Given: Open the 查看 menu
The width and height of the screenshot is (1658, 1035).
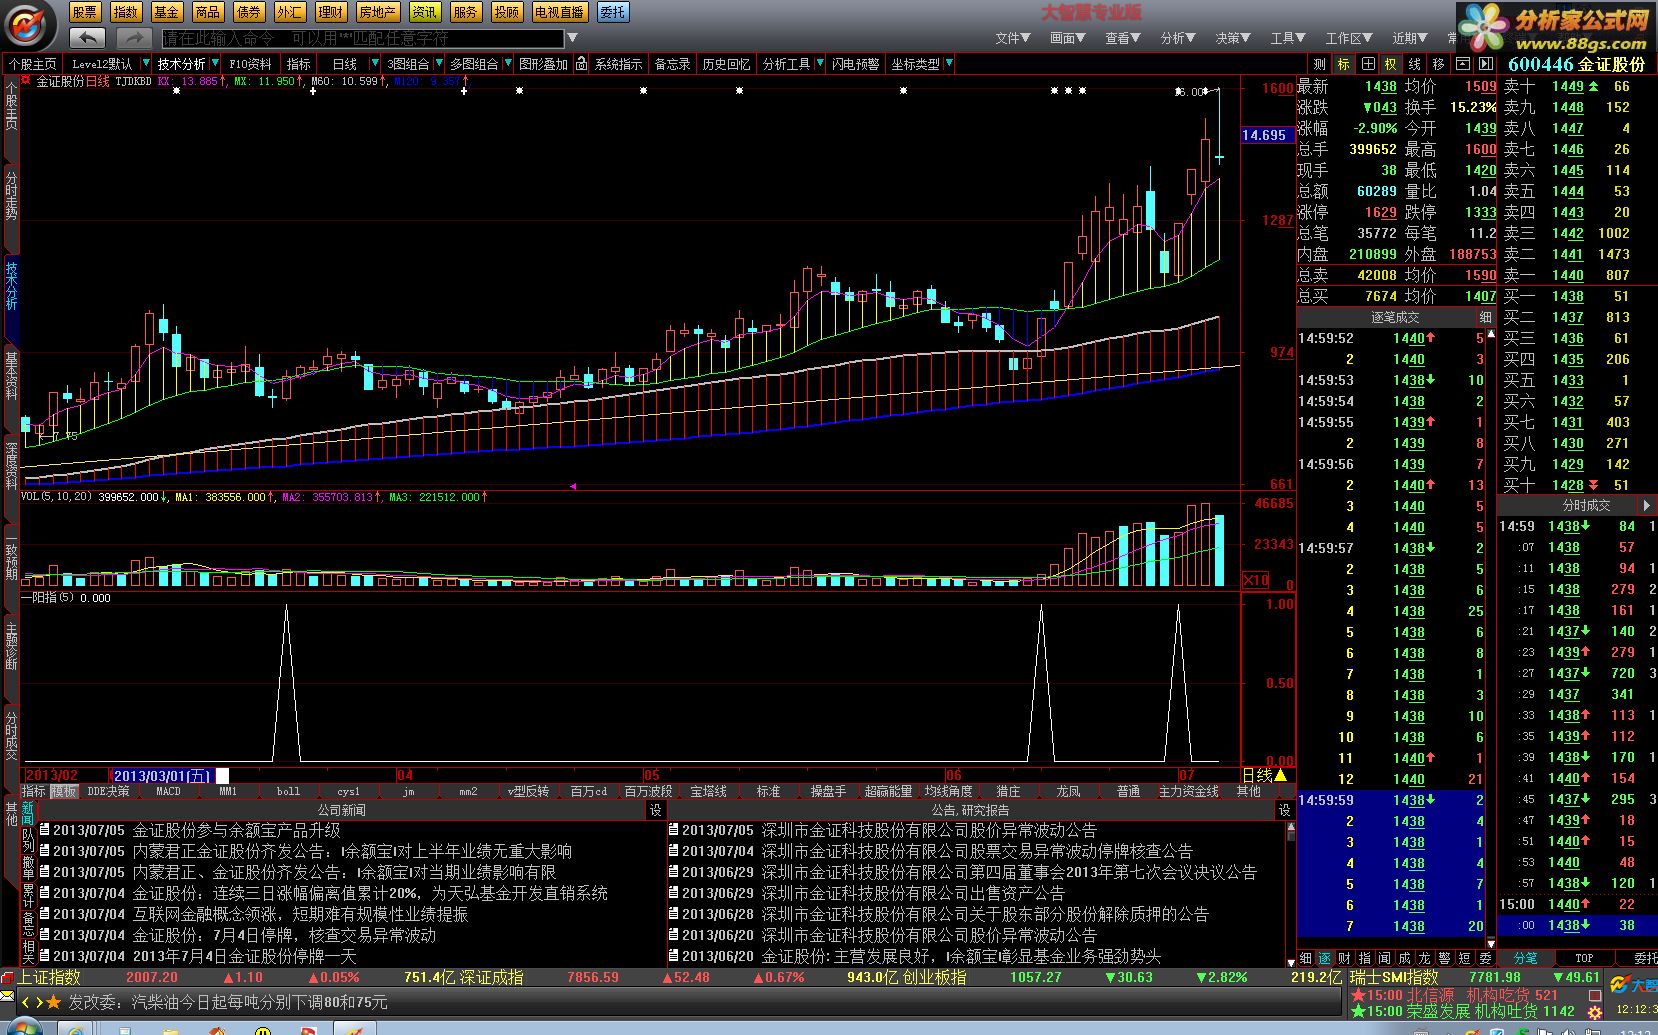Looking at the screenshot, I should pos(1123,38).
